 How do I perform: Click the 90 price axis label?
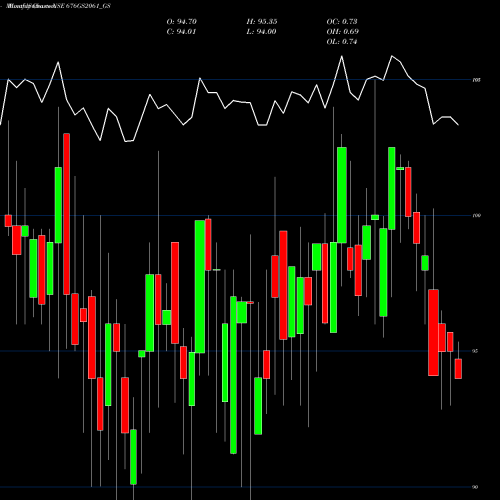[475, 487]
